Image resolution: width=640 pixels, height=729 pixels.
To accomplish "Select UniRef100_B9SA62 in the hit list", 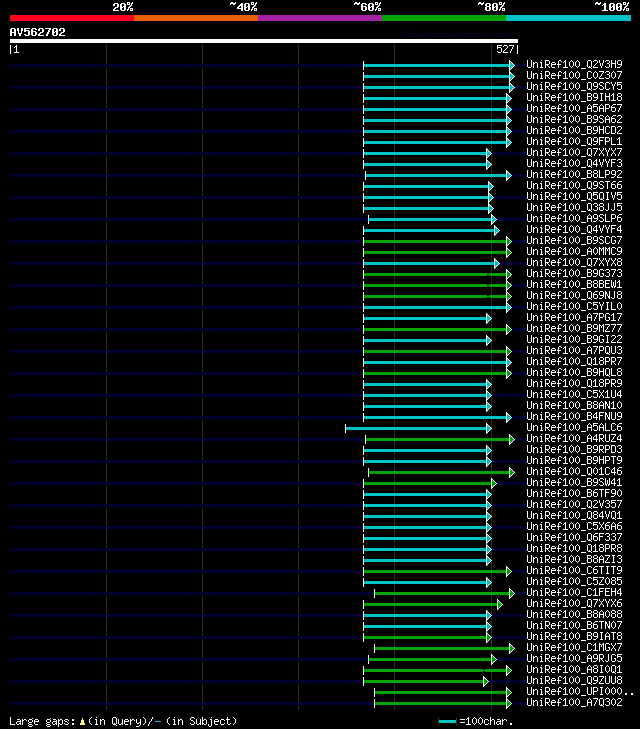I will pos(574,119).
